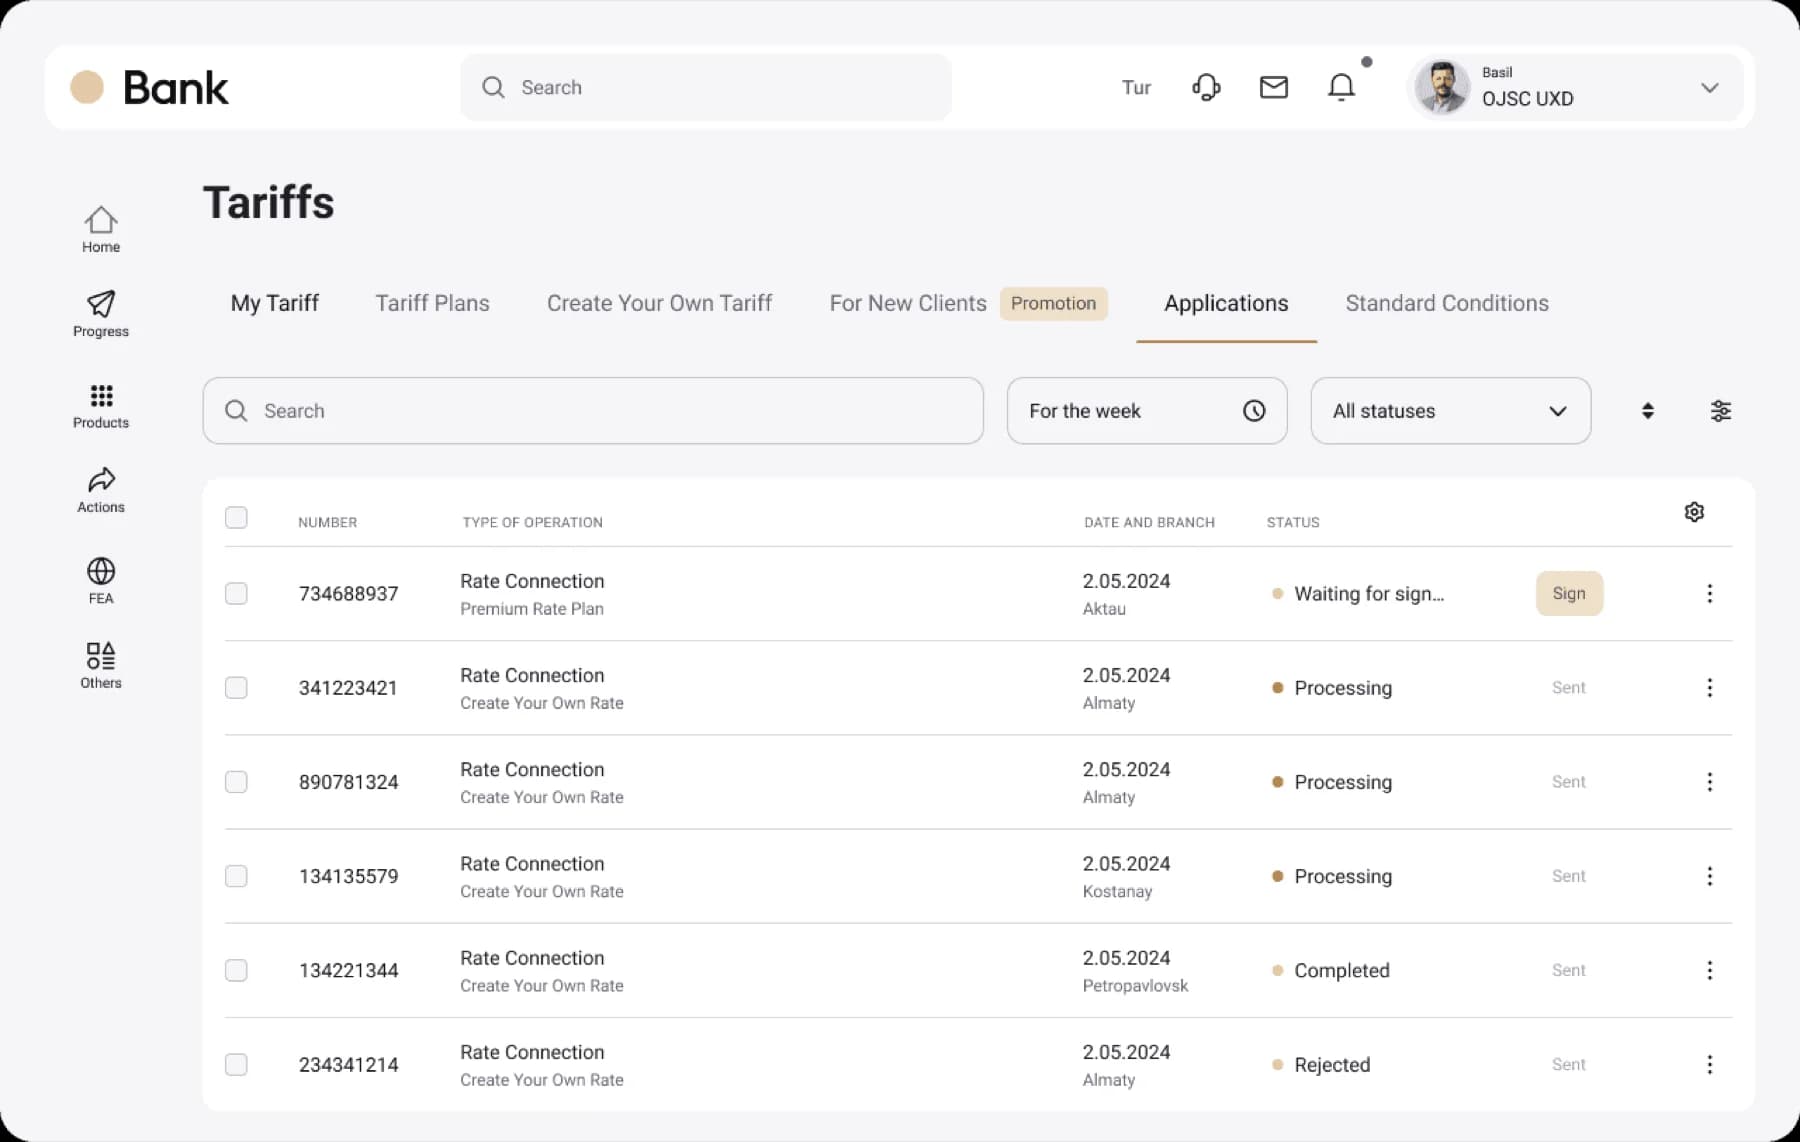This screenshot has width=1800, height=1142.
Task: Open the Standard Conditions tab
Action: [x=1446, y=303]
